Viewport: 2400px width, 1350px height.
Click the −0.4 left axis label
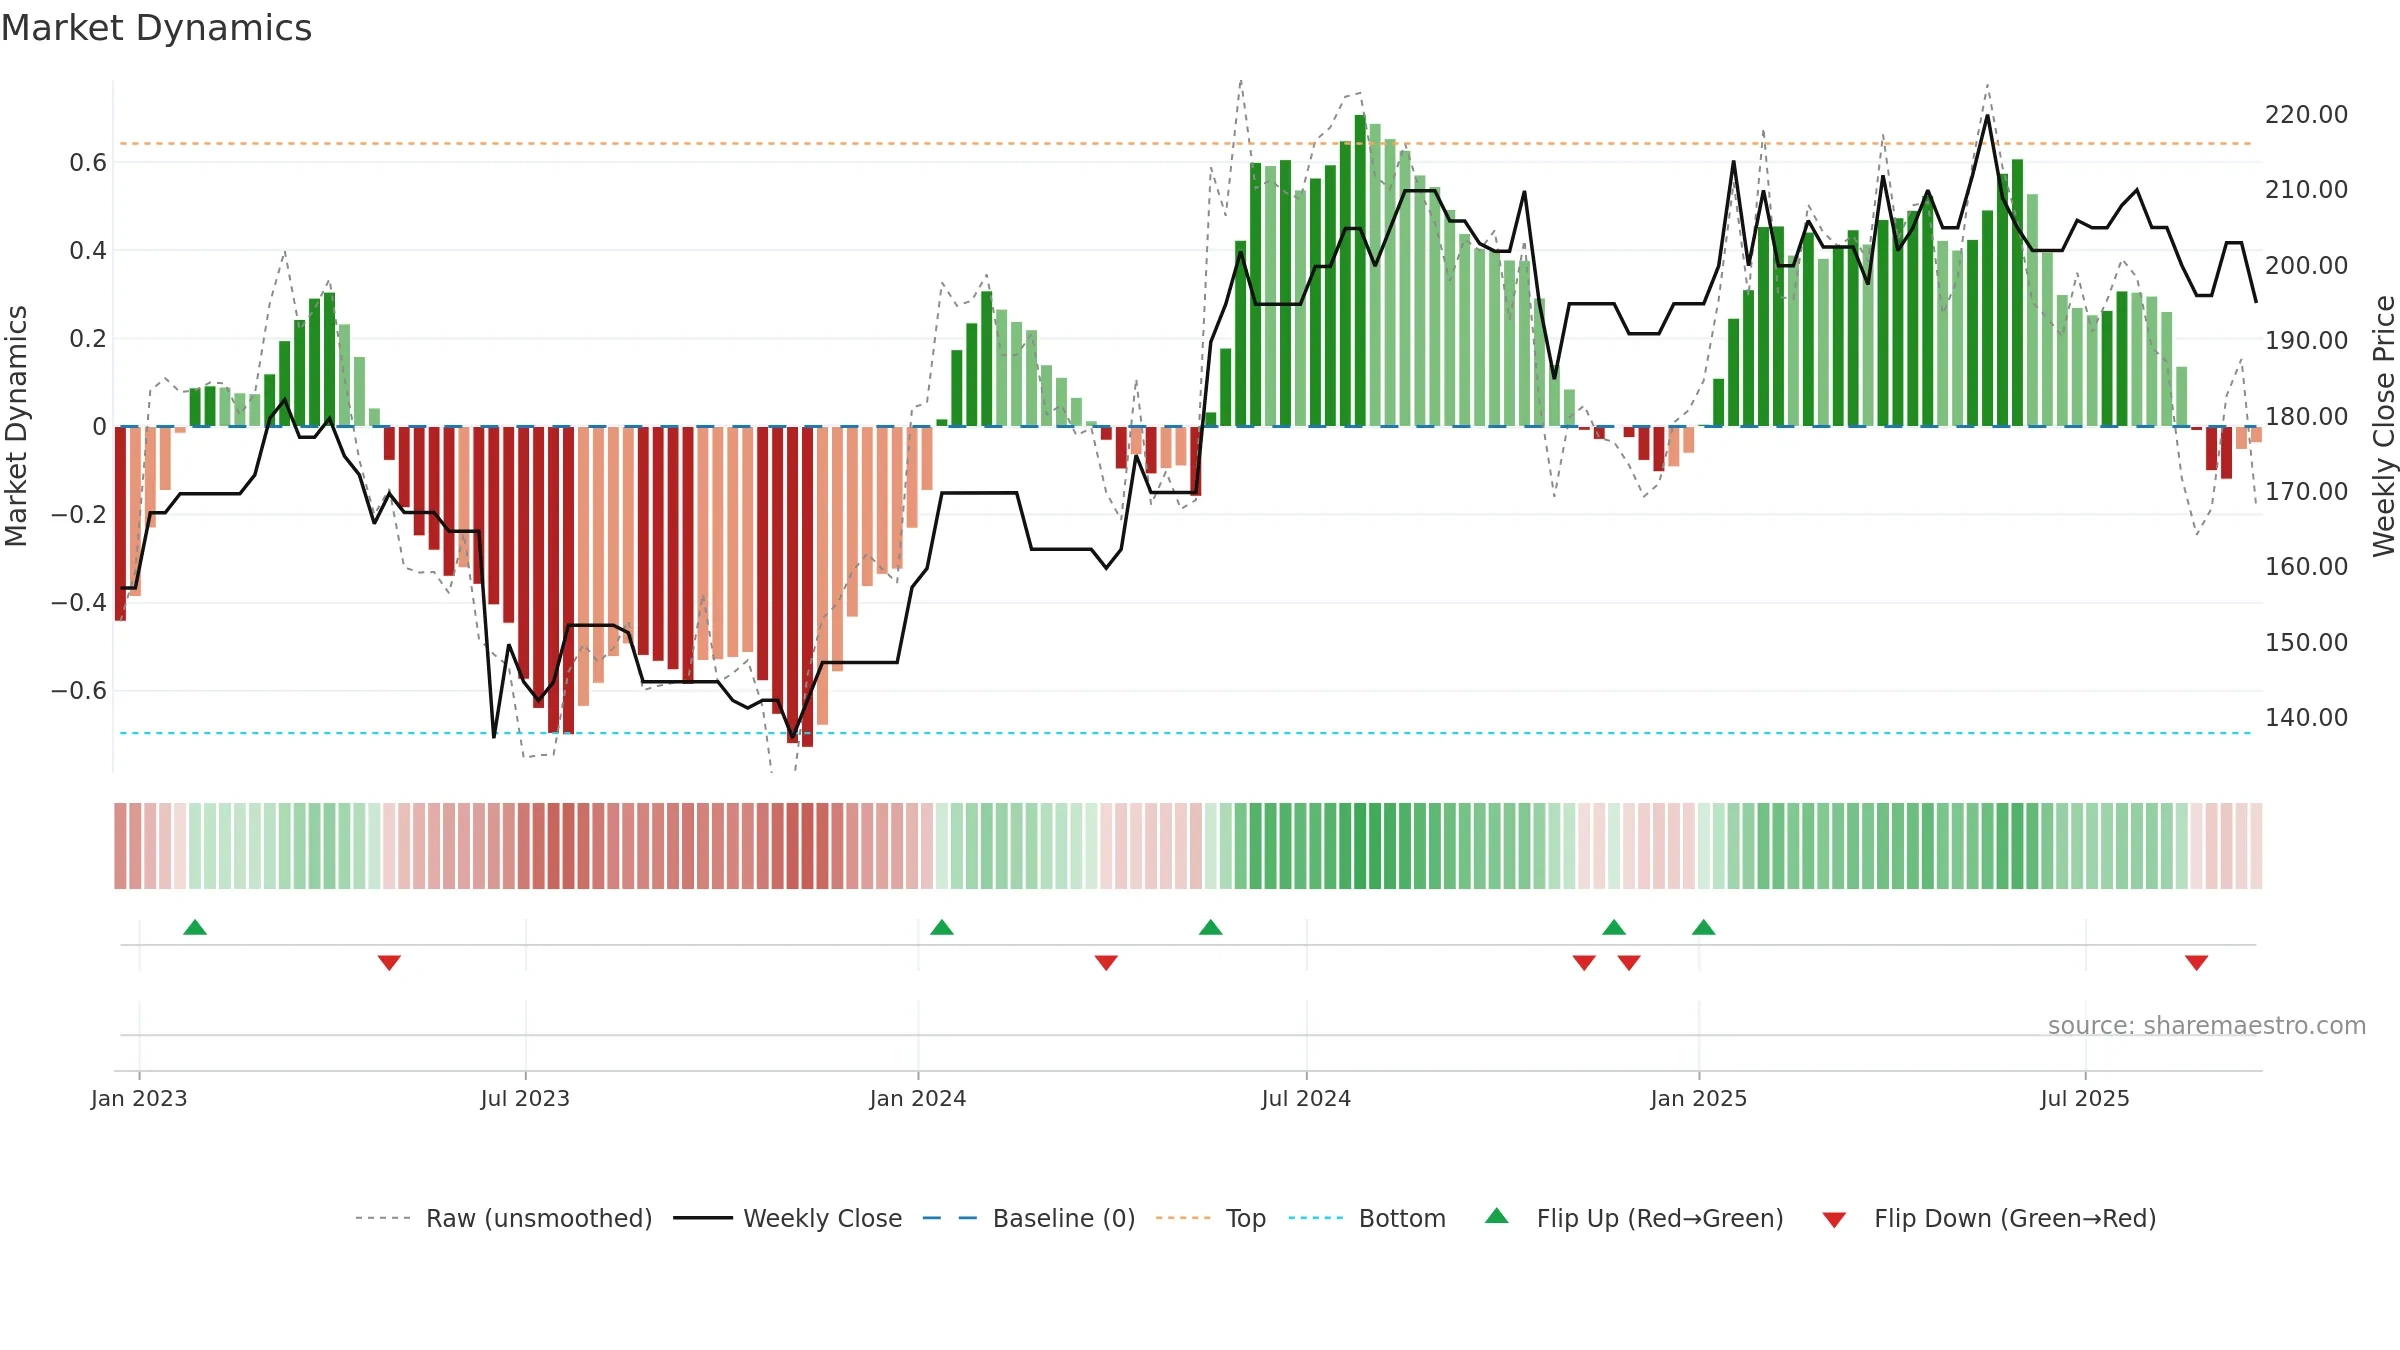tap(79, 602)
